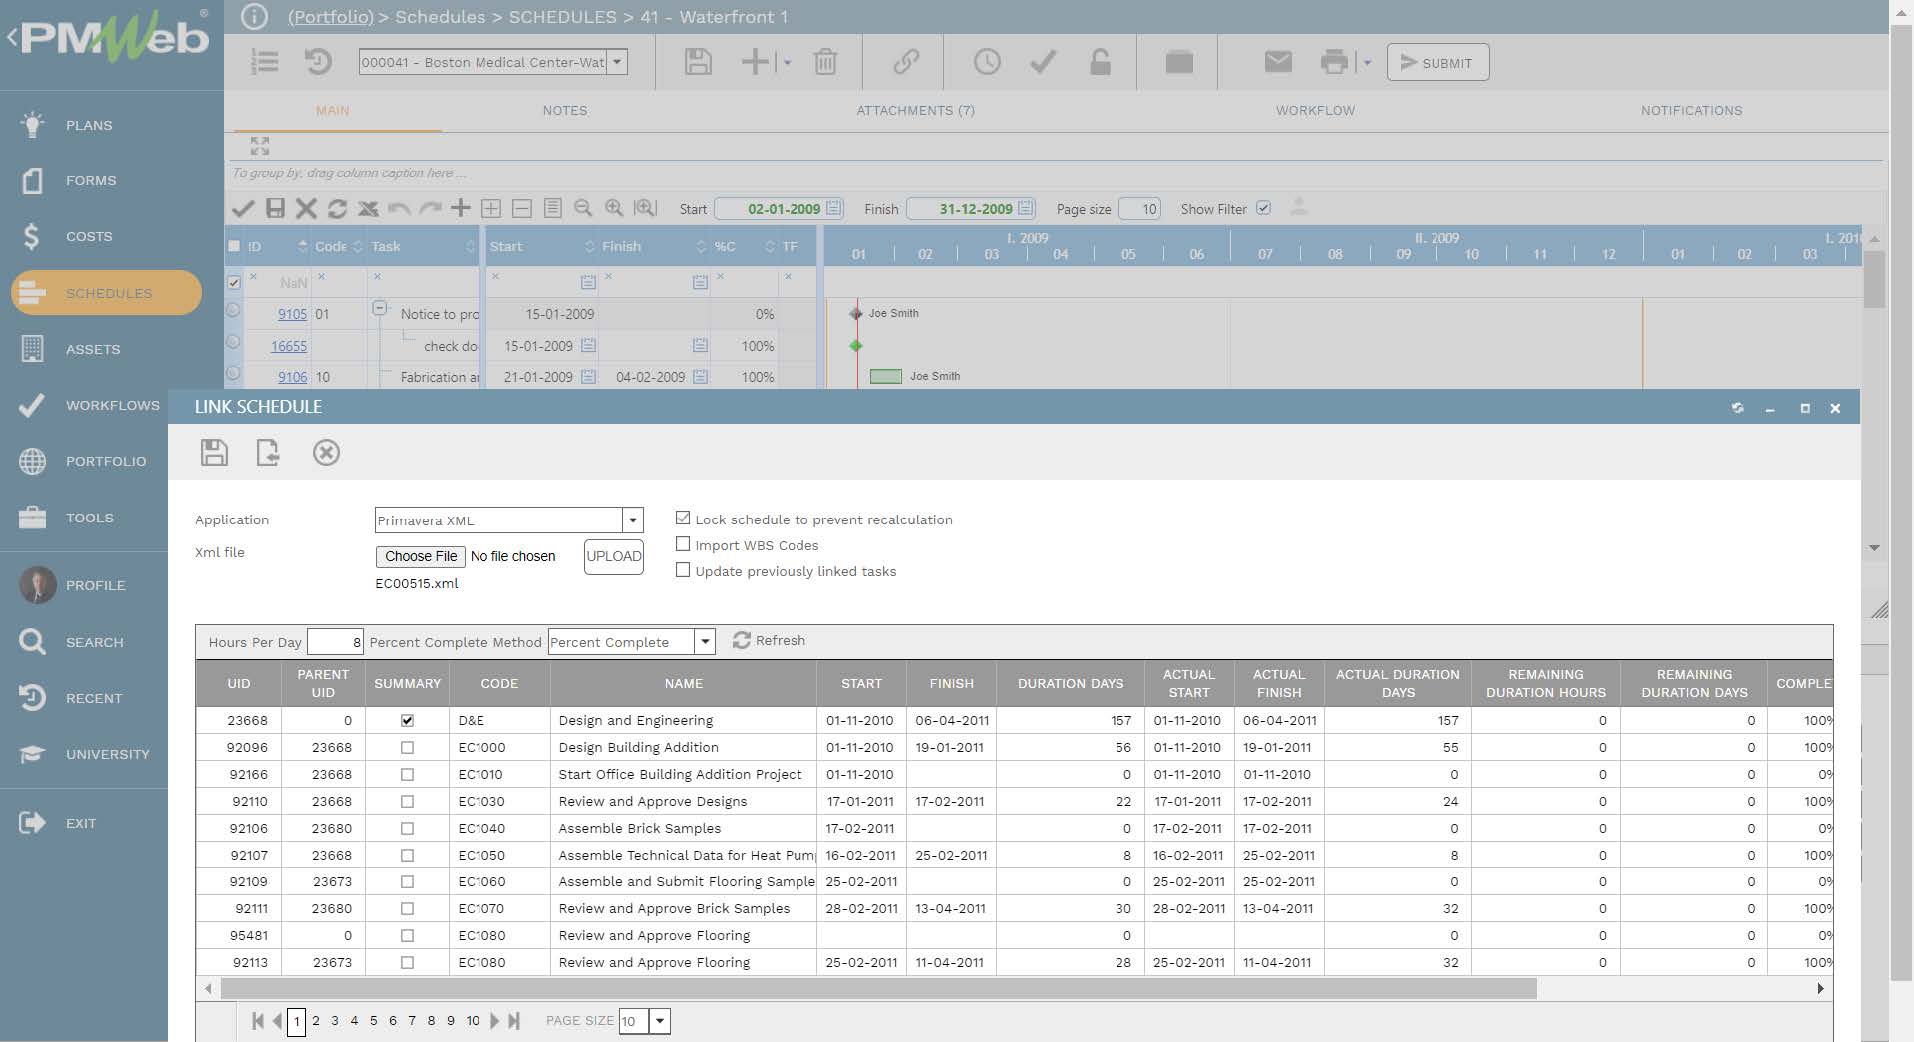Click the envelope email icon
The image size is (1914, 1042).
pyautogui.click(x=1278, y=62)
